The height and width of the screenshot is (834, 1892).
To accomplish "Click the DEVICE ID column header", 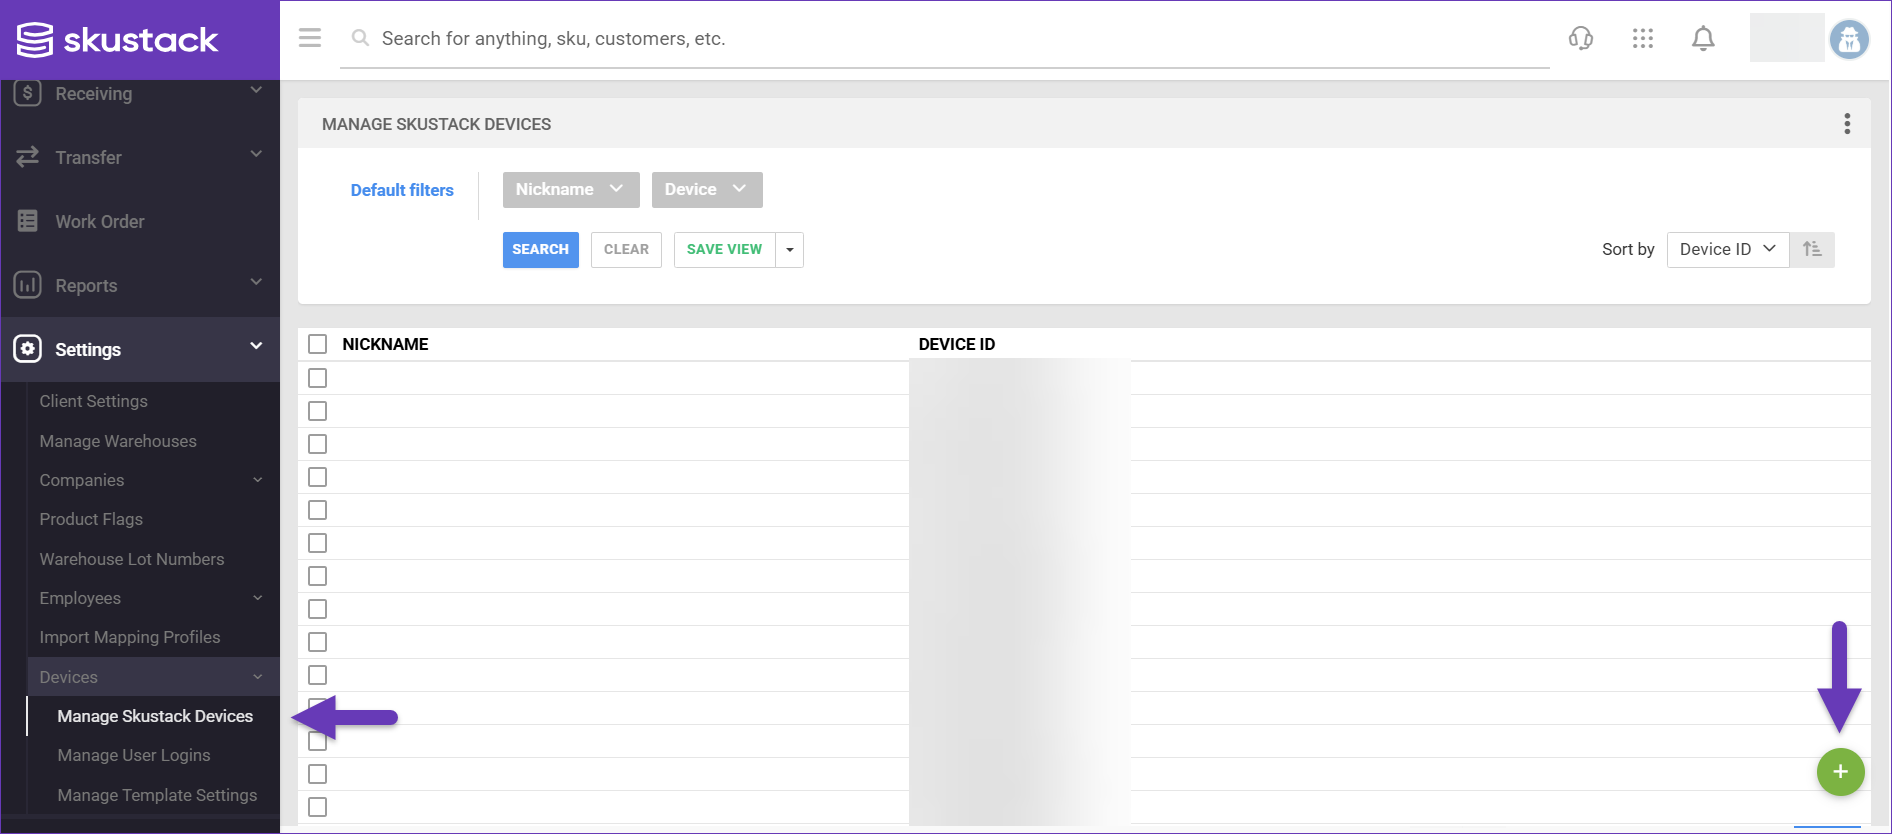I will 957,344.
